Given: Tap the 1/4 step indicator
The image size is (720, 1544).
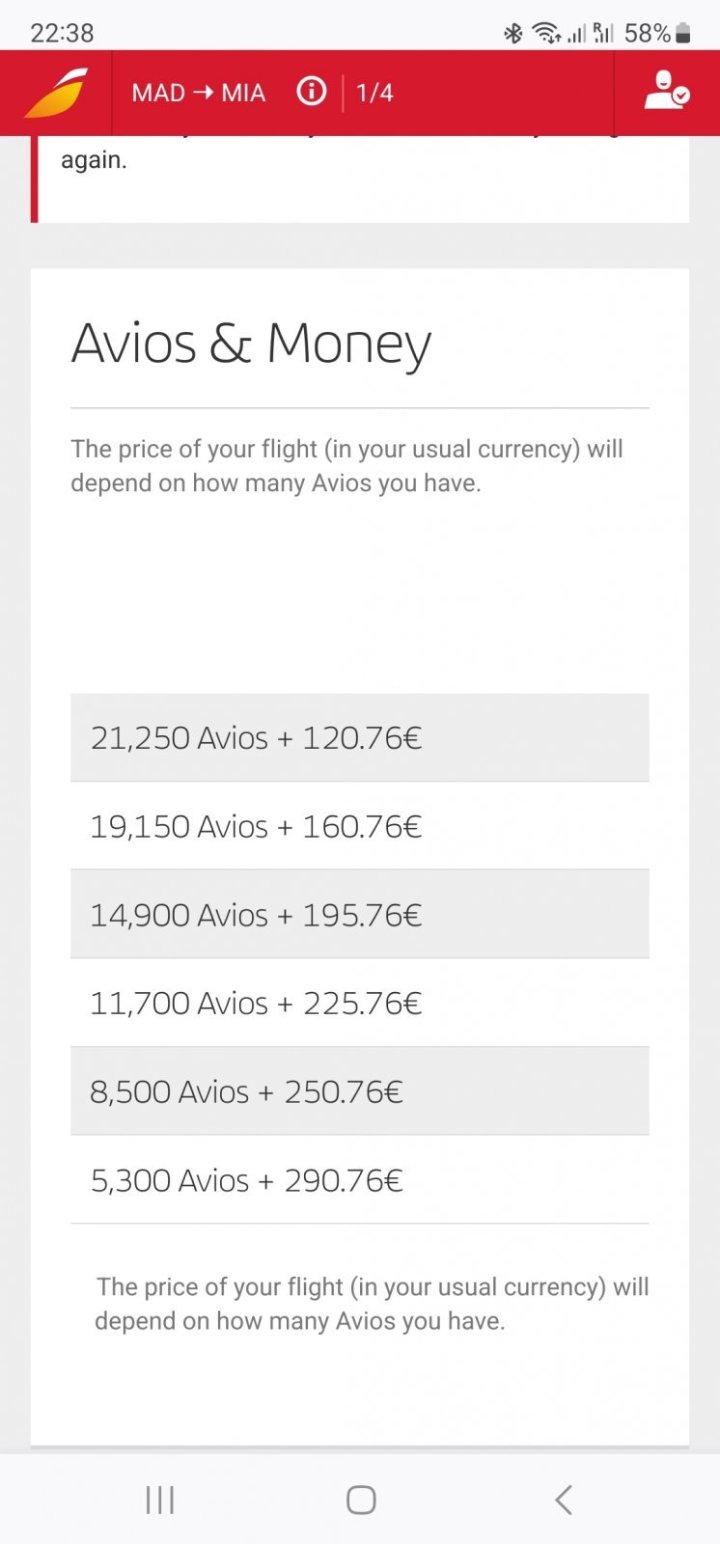Looking at the screenshot, I should coord(374,93).
